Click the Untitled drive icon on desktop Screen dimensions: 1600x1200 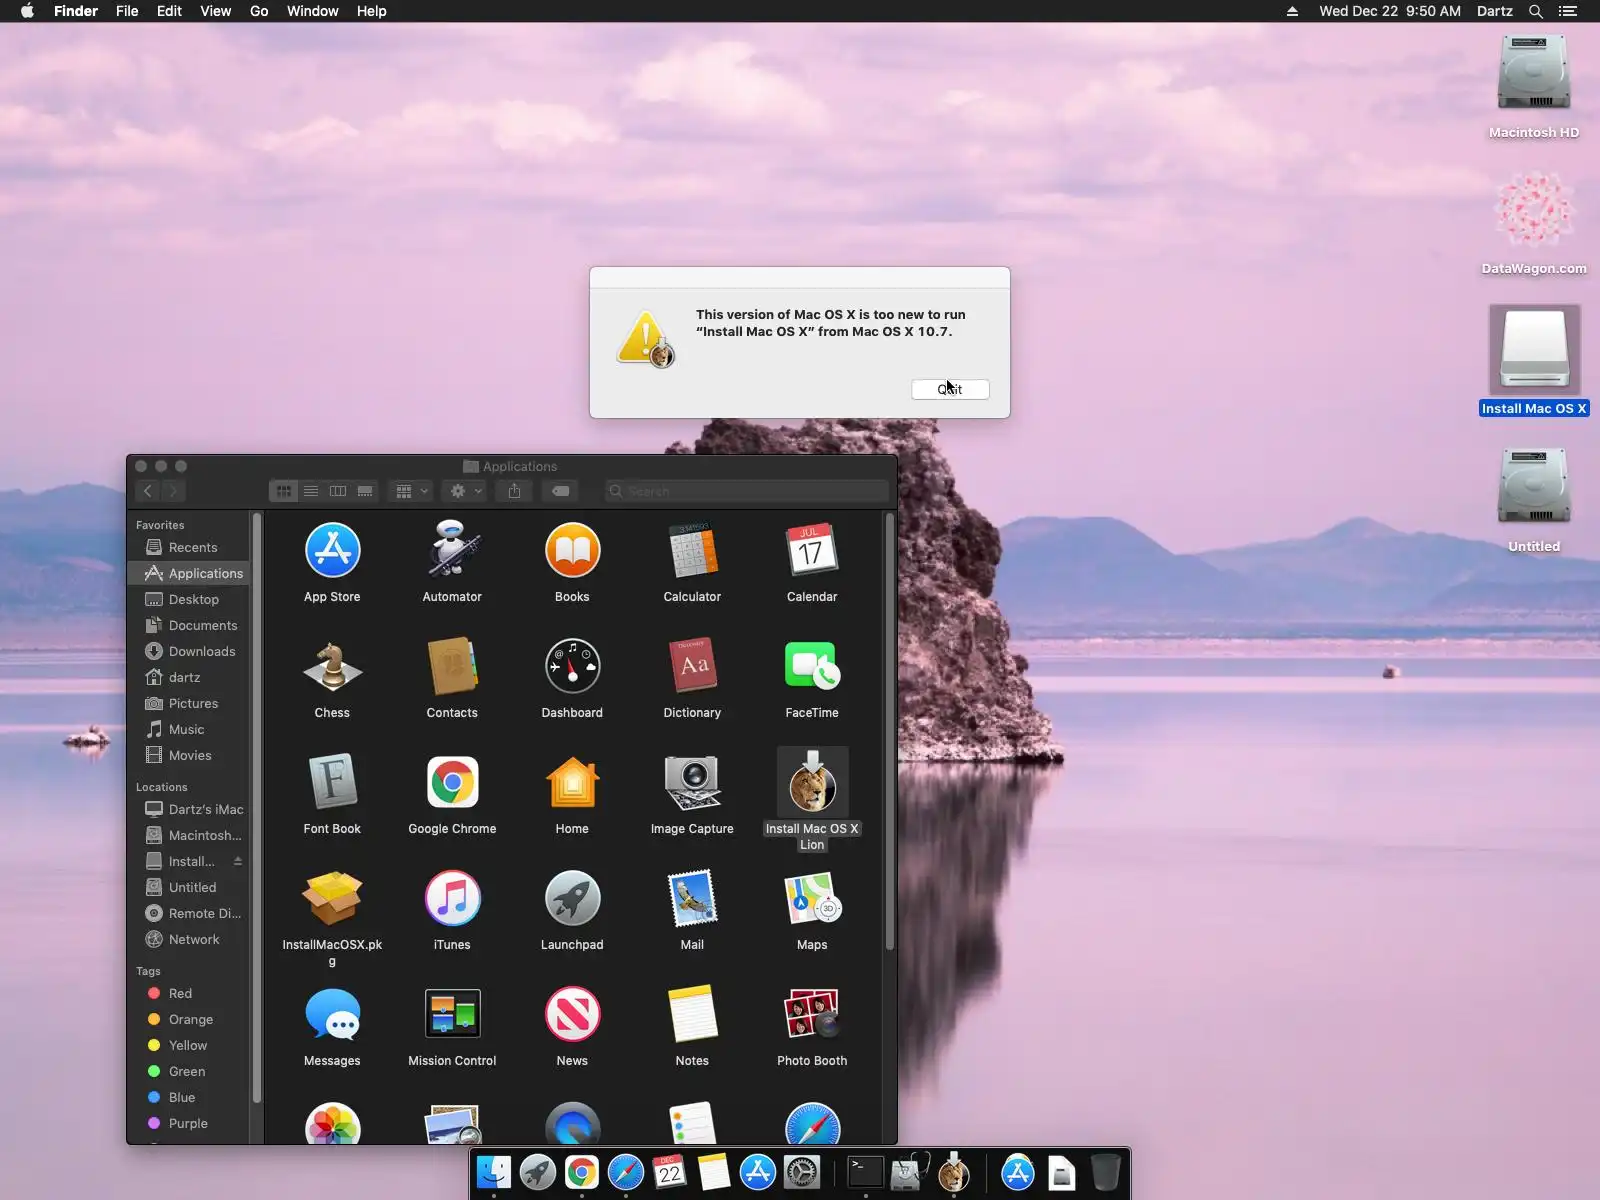click(1534, 488)
